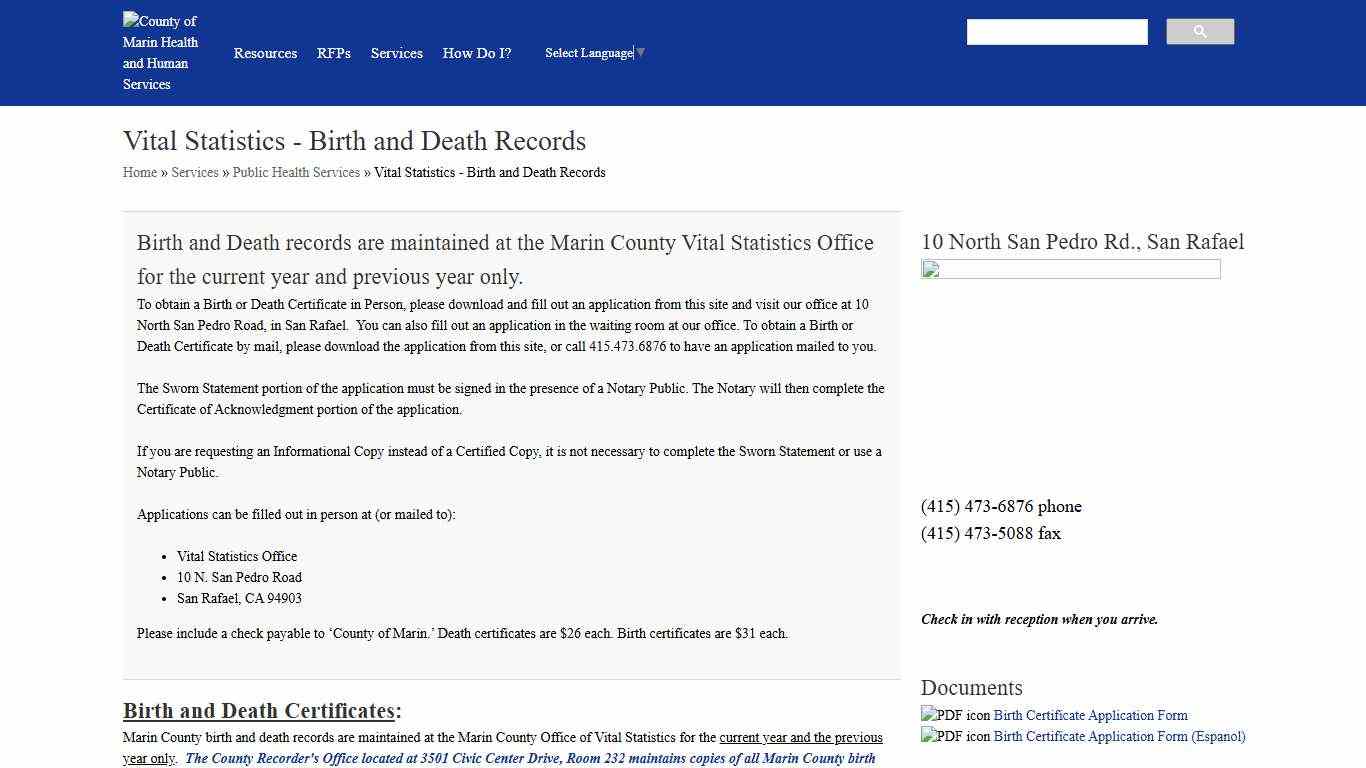
Task: Click inside the search text field
Action: pos(1056,31)
